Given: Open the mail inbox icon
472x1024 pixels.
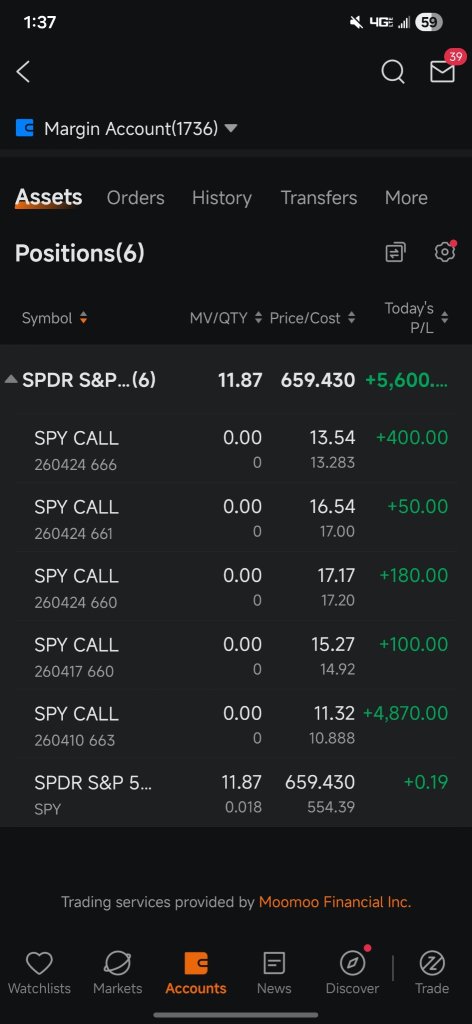Looking at the screenshot, I should pyautogui.click(x=442, y=72).
